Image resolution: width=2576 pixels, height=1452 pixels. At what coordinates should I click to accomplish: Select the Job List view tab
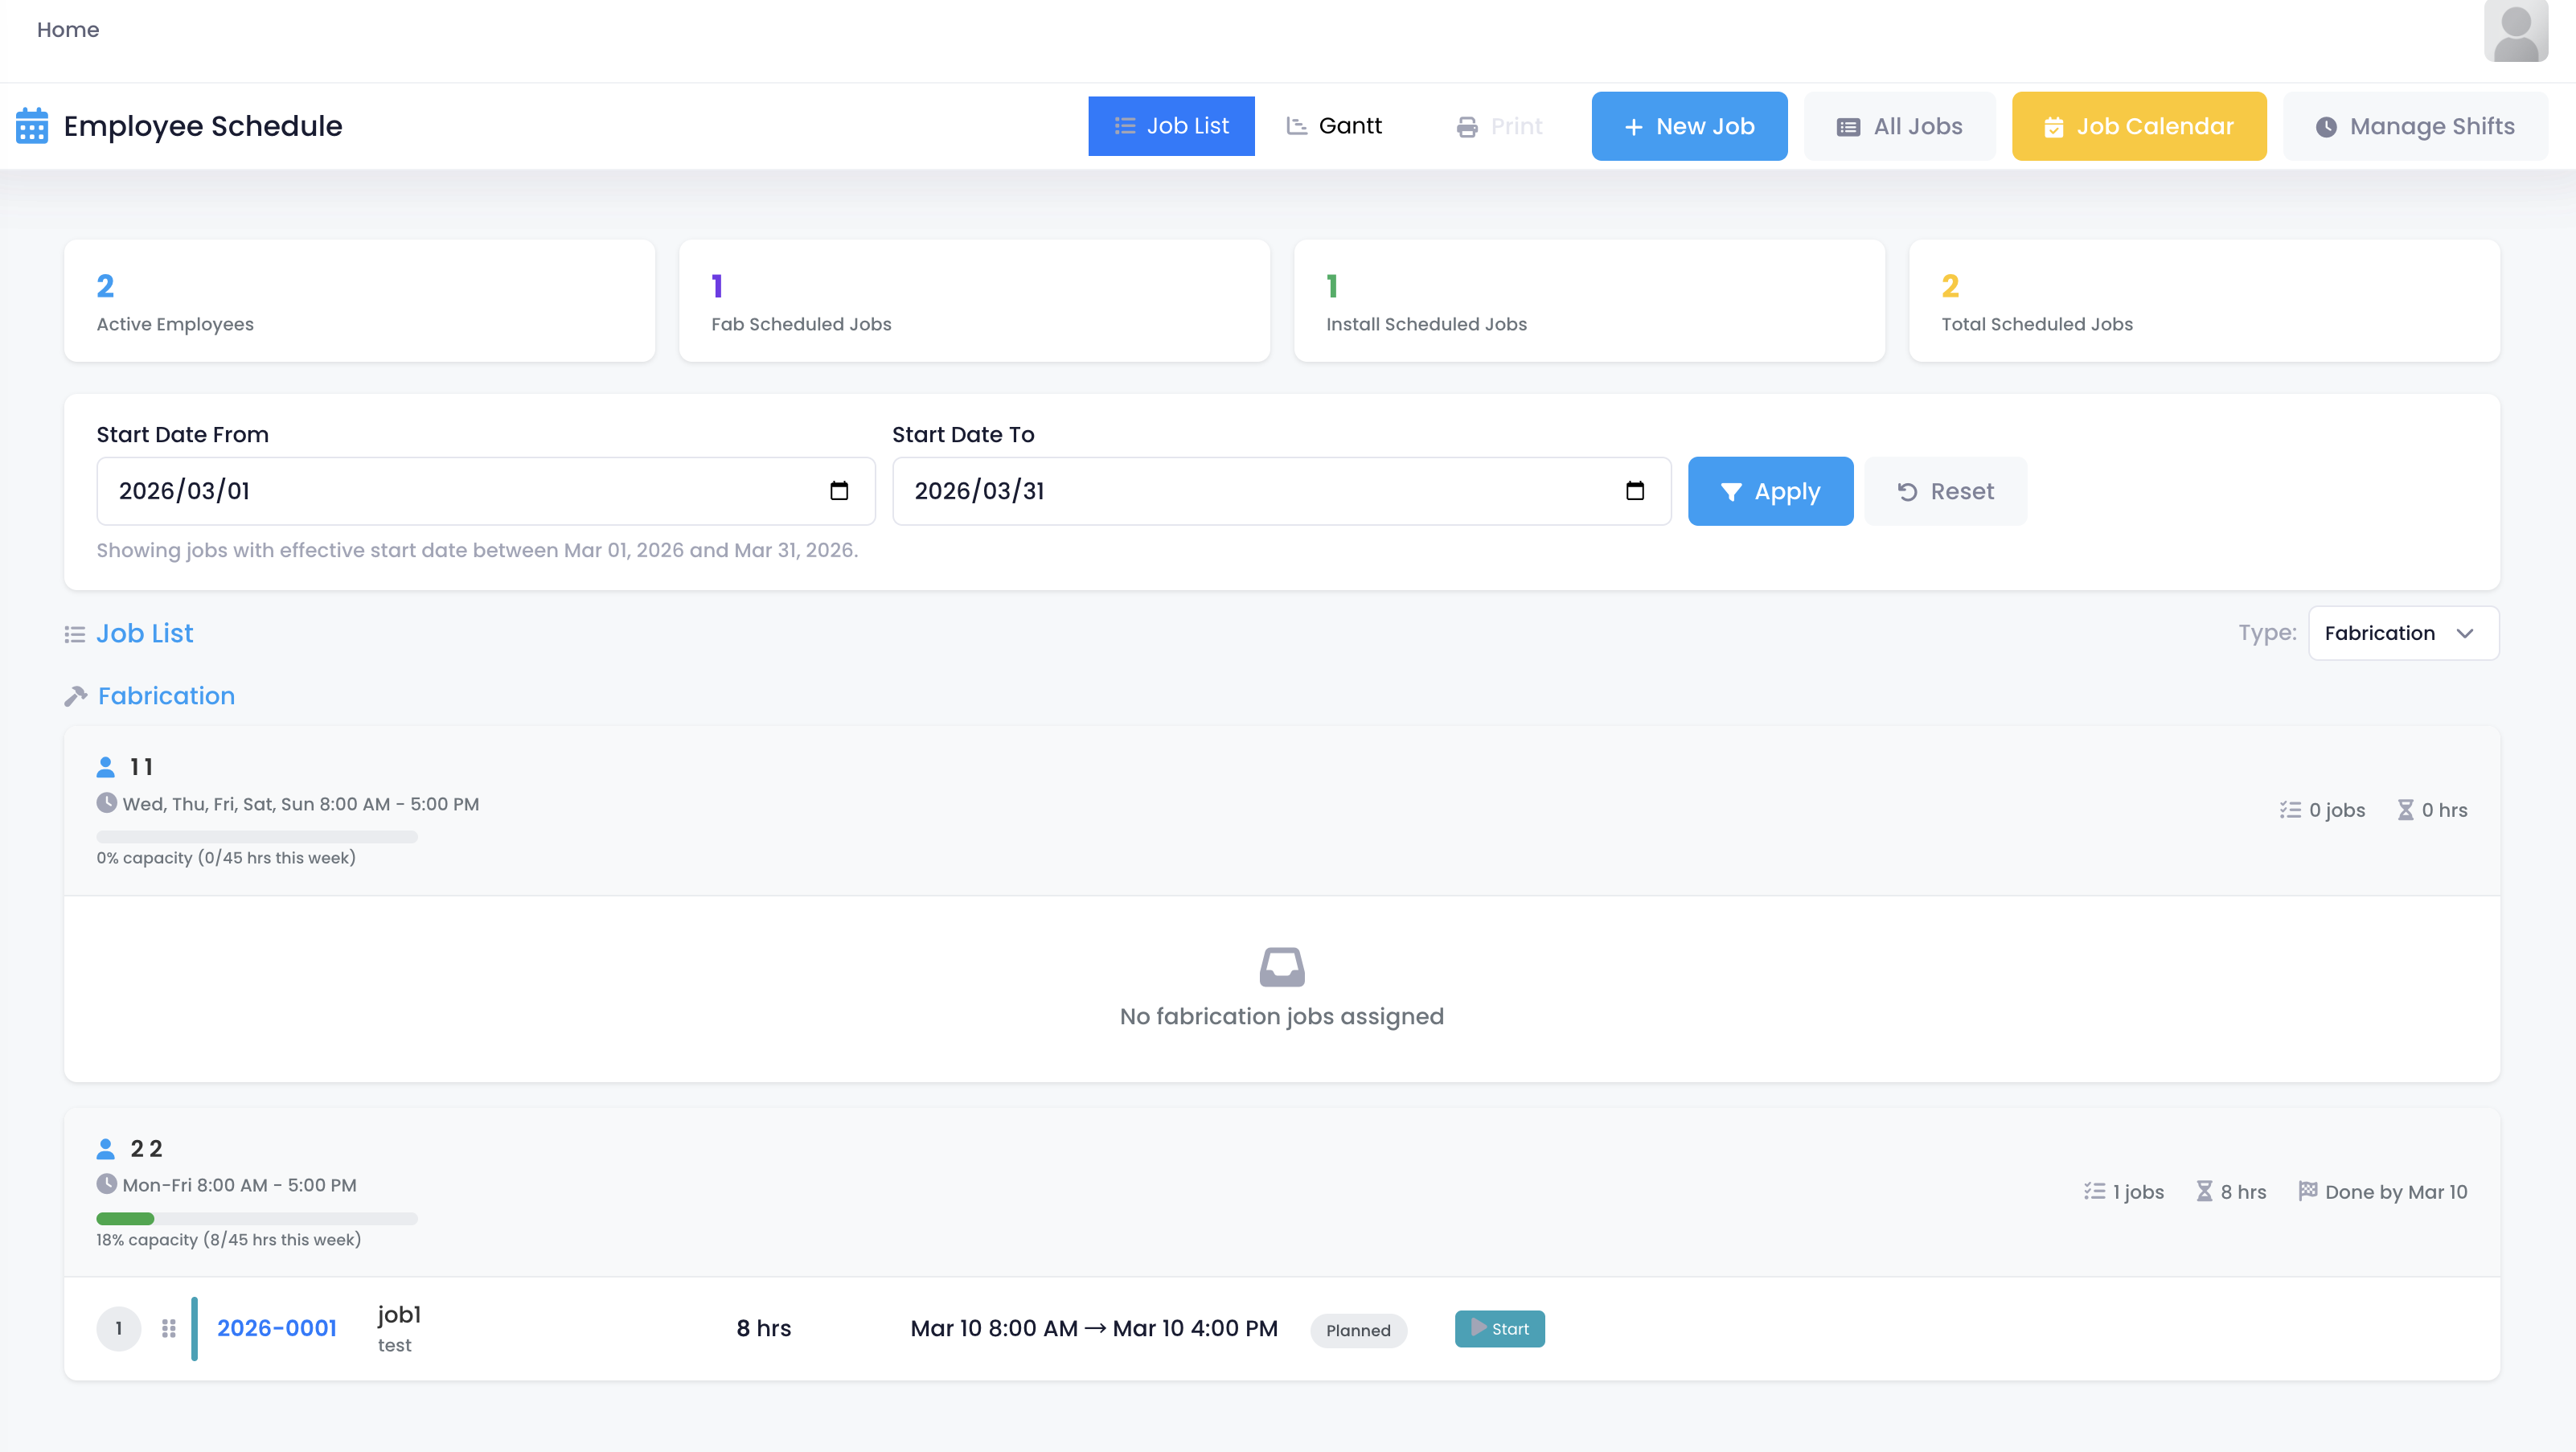[1171, 126]
